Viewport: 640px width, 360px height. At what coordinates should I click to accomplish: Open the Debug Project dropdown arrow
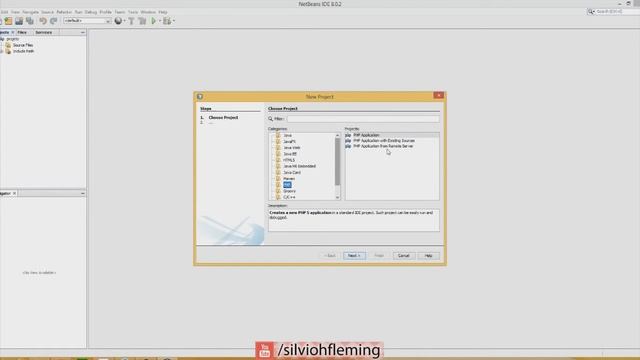pos(174,21)
